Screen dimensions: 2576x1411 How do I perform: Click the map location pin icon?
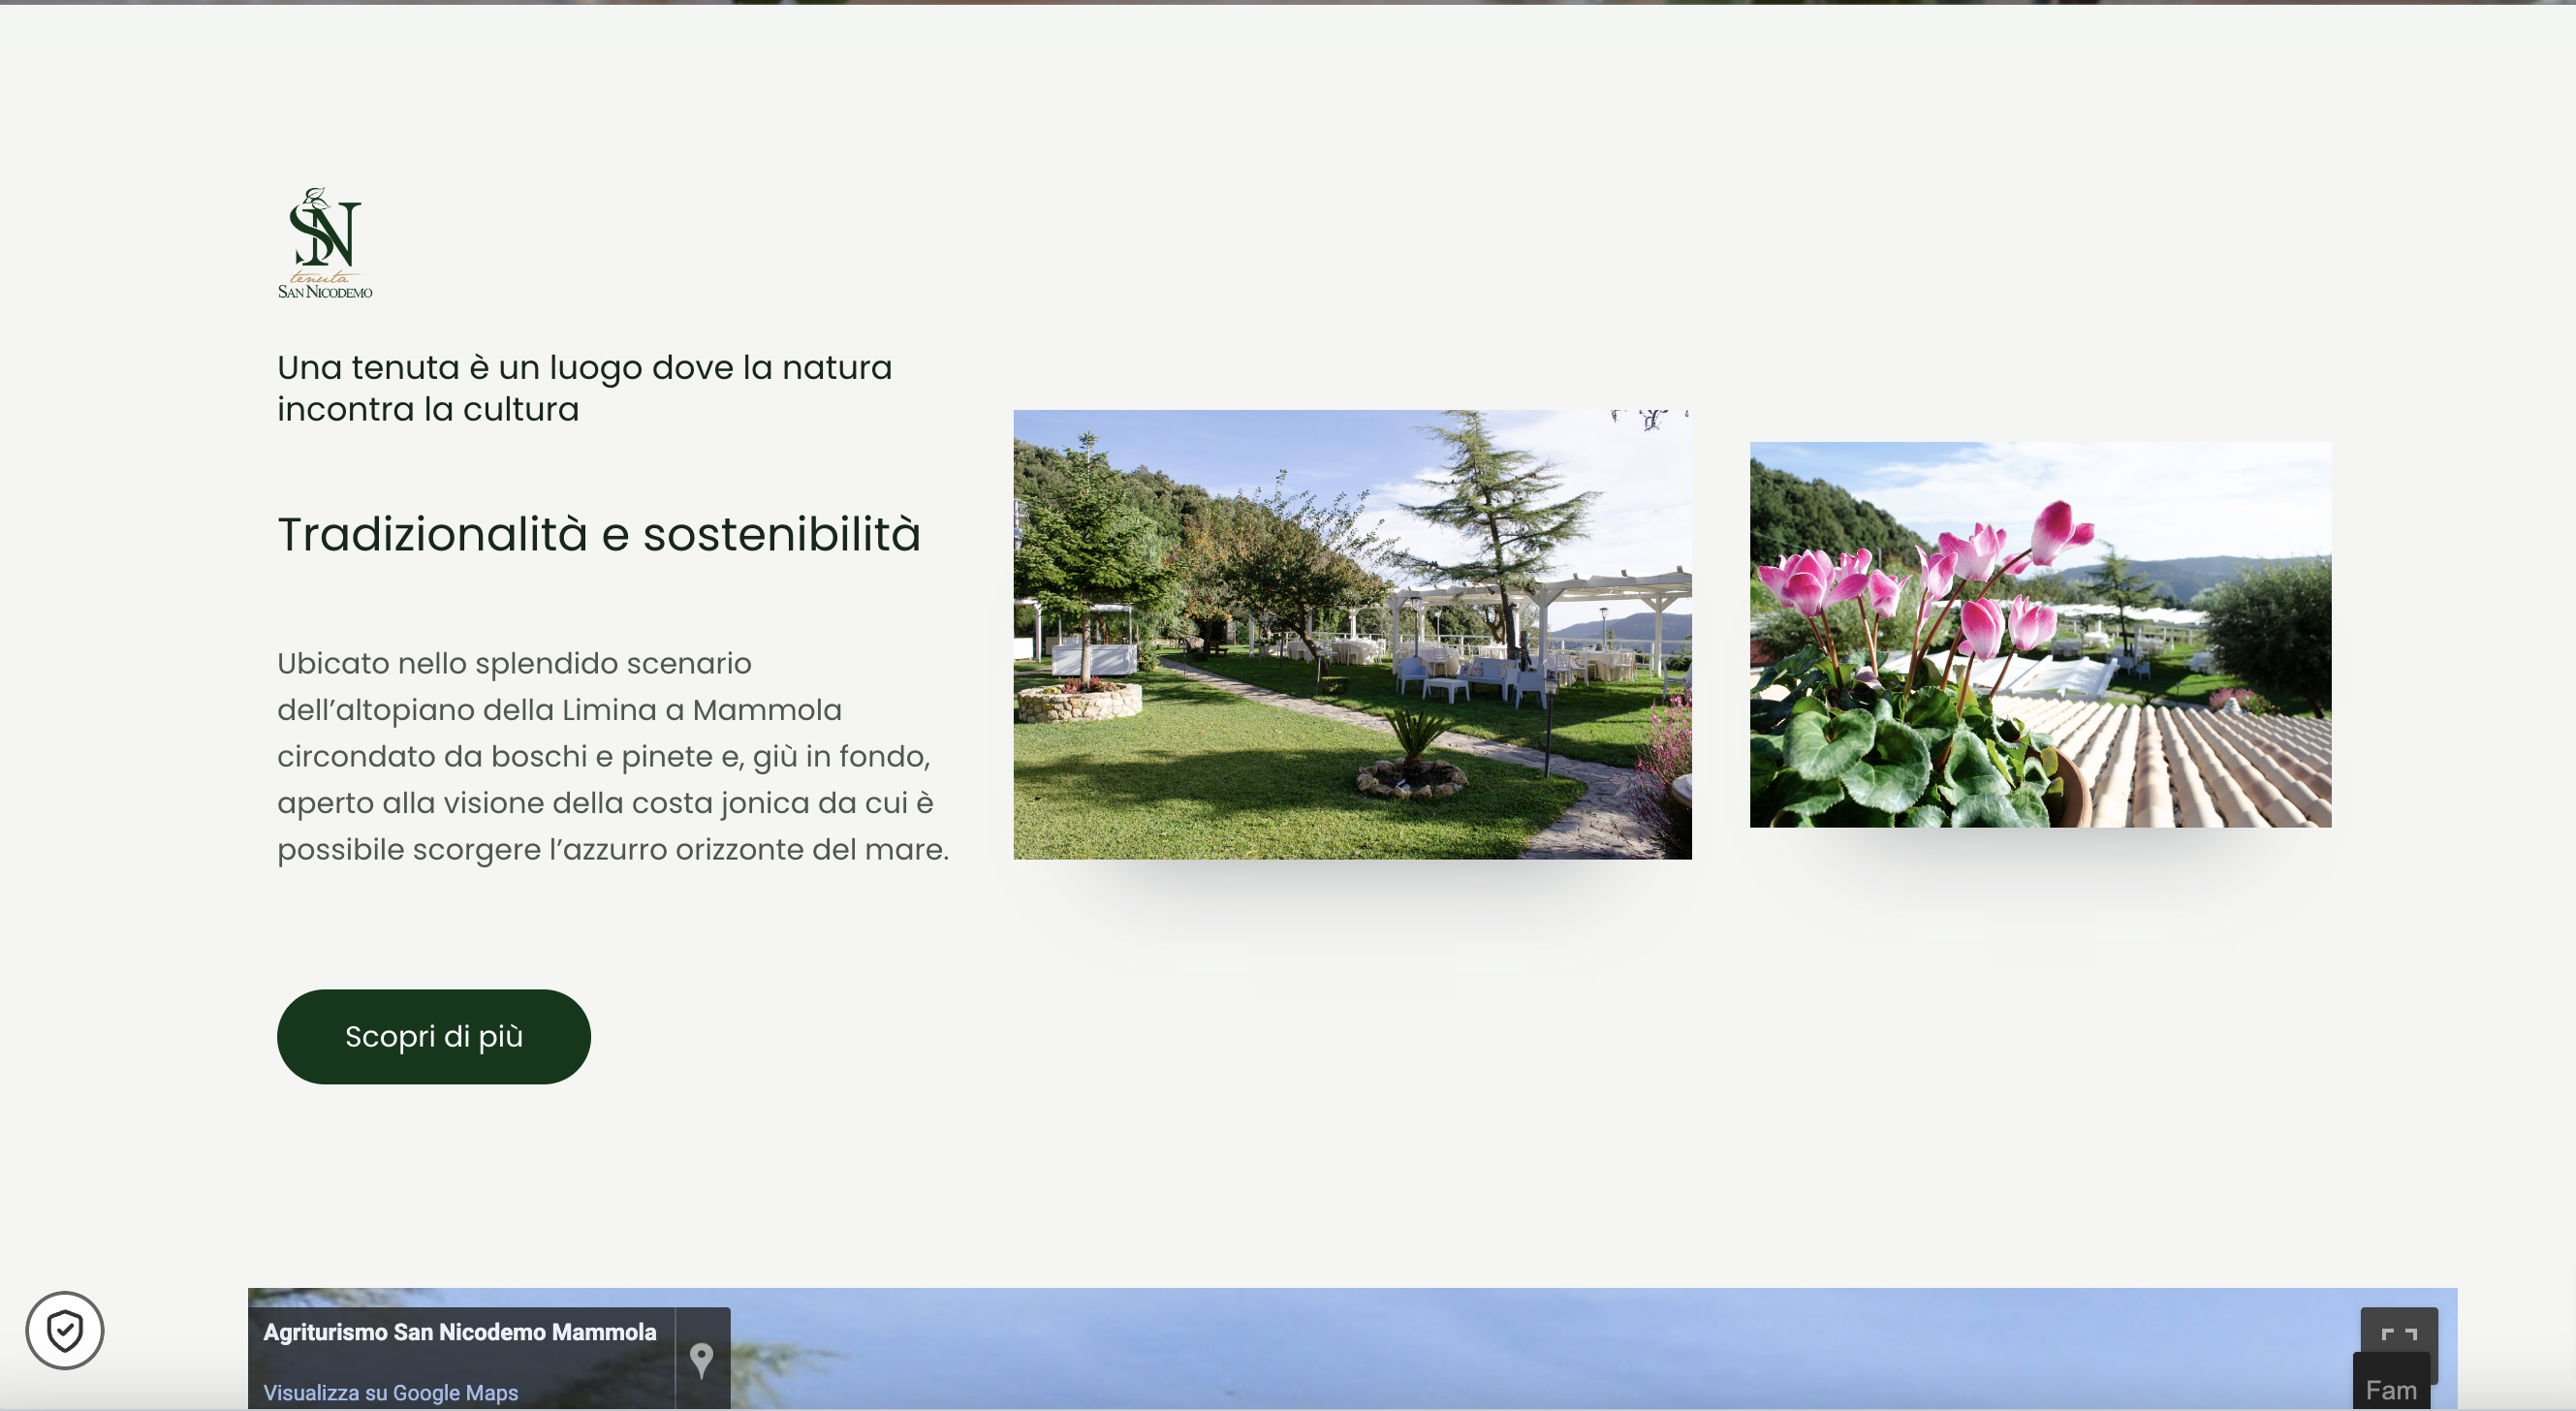coord(702,1359)
